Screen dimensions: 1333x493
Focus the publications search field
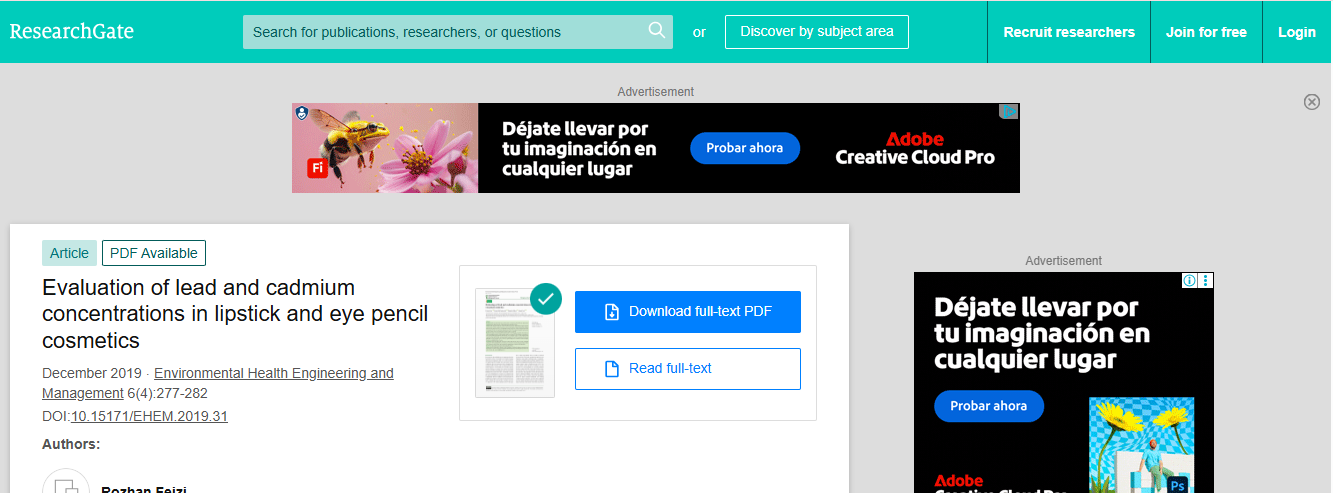(445, 32)
